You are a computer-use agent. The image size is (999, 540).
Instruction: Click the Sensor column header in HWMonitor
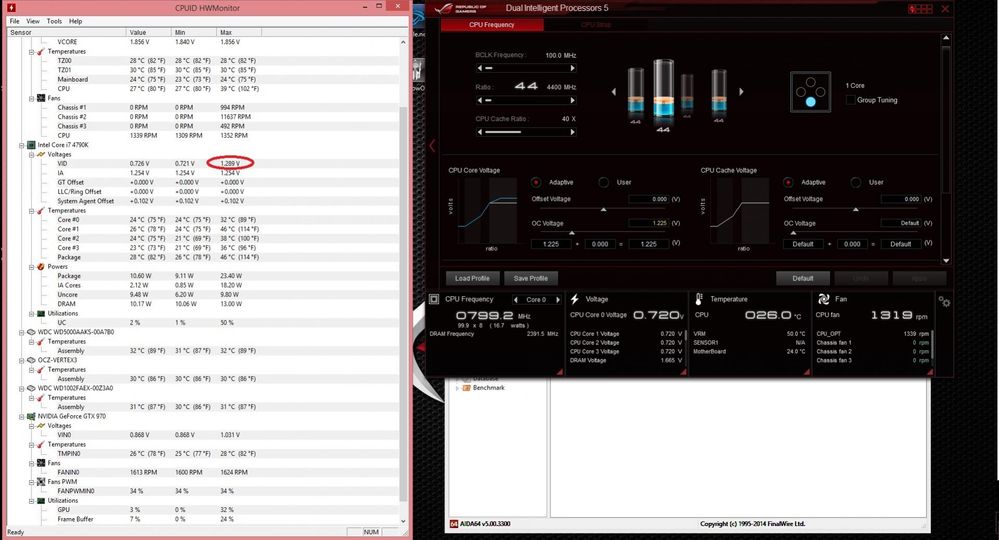[66, 32]
